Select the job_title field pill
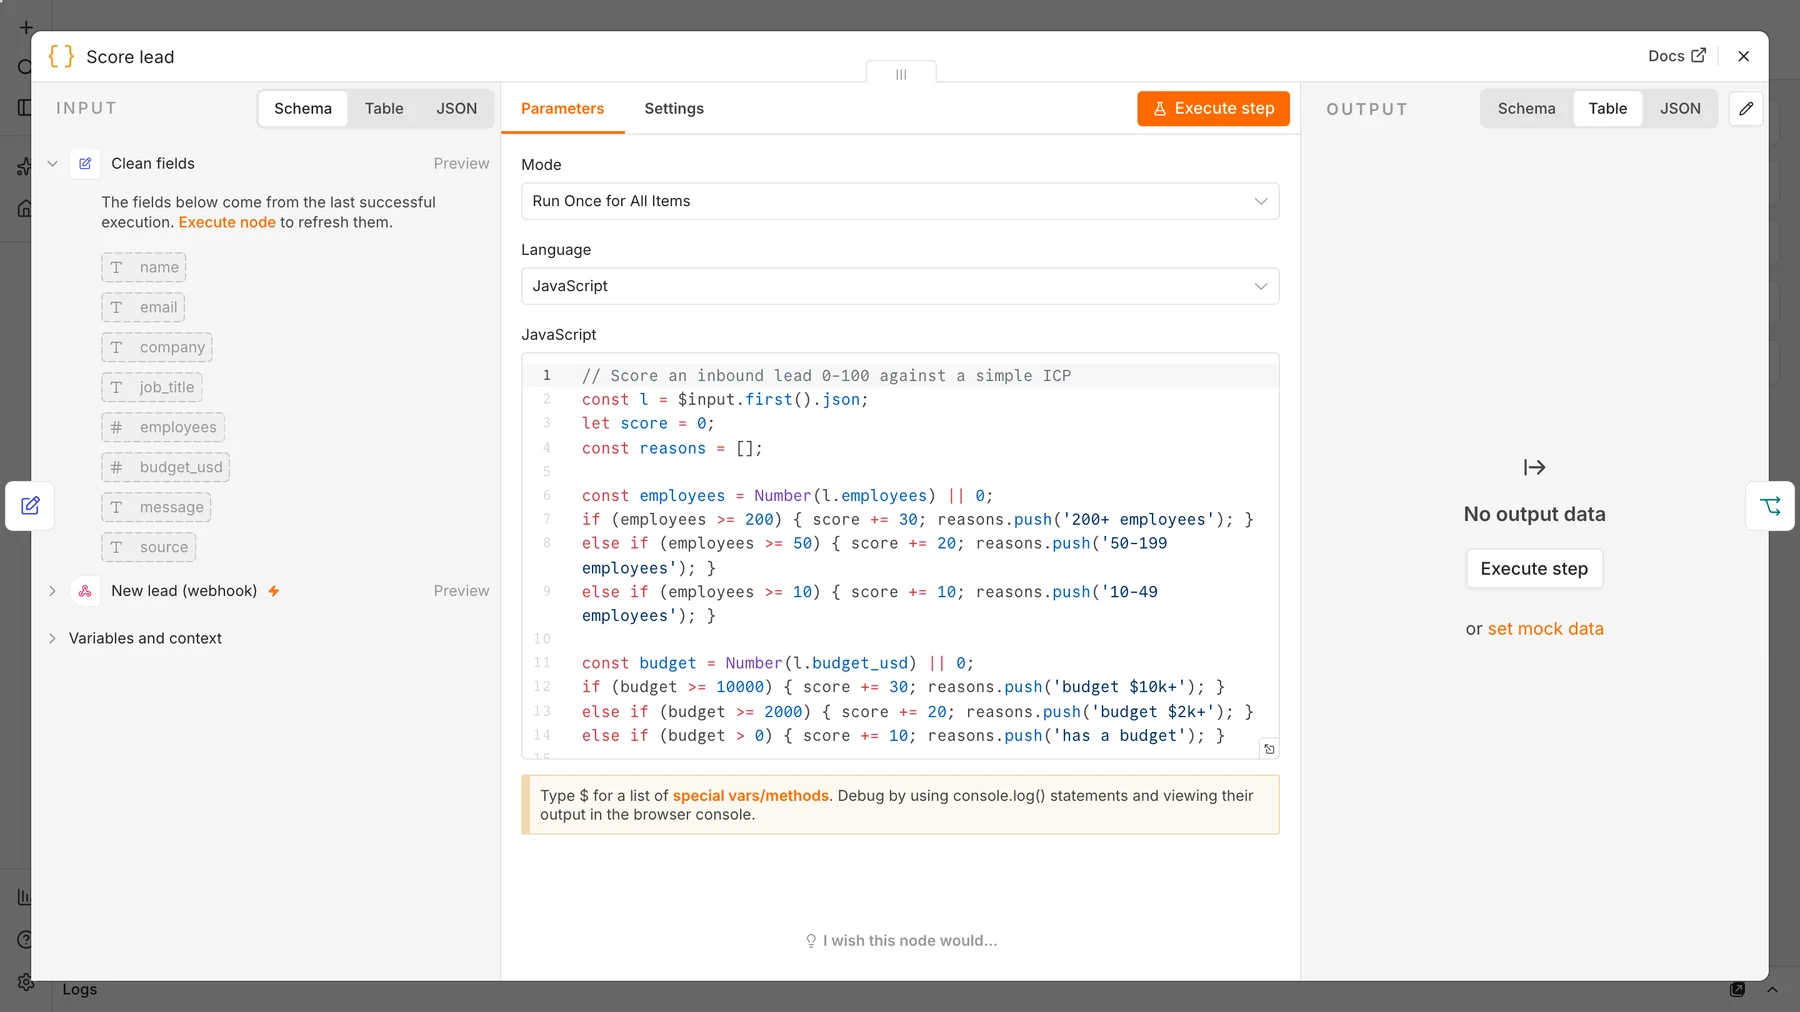This screenshot has height=1012, width=1800. 152,387
